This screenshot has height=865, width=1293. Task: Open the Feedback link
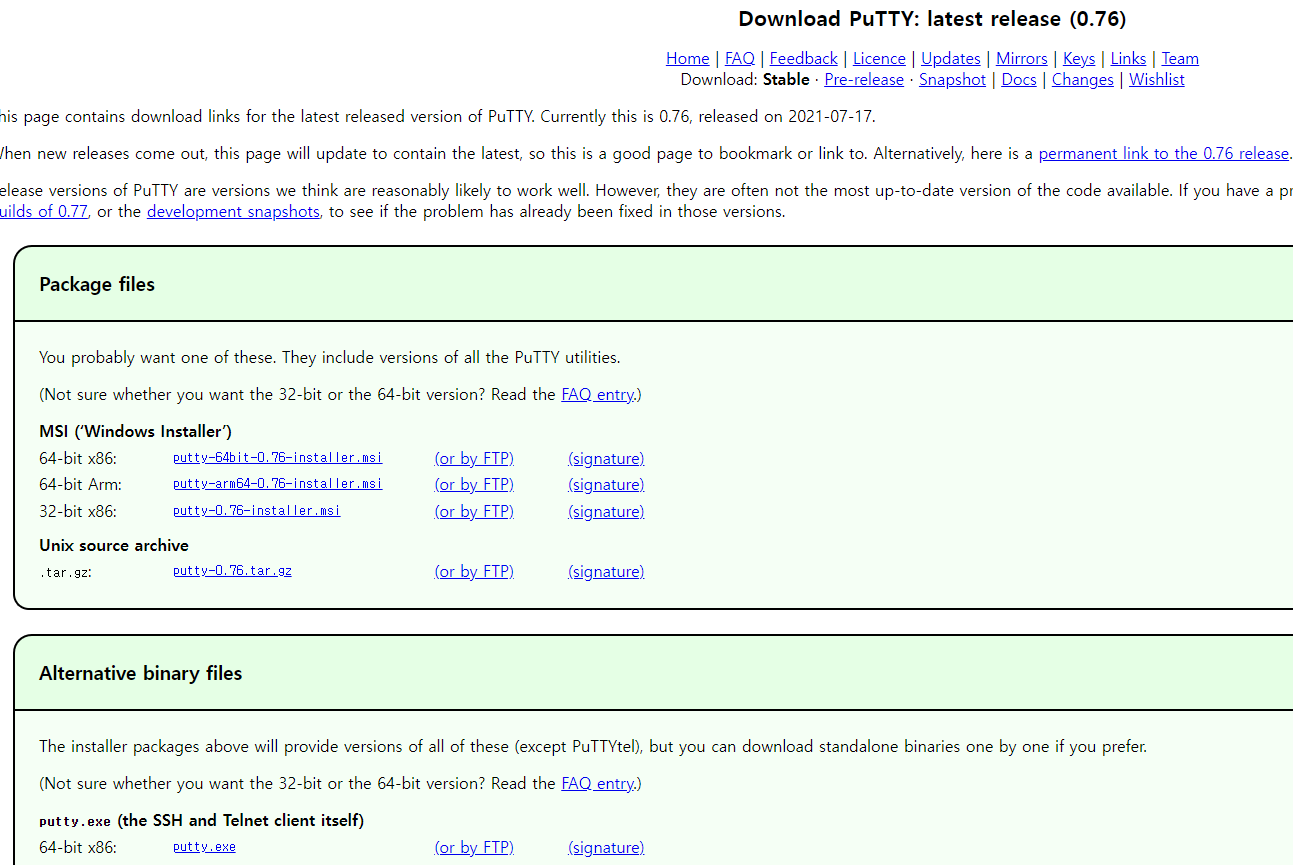(x=804, y=58)
